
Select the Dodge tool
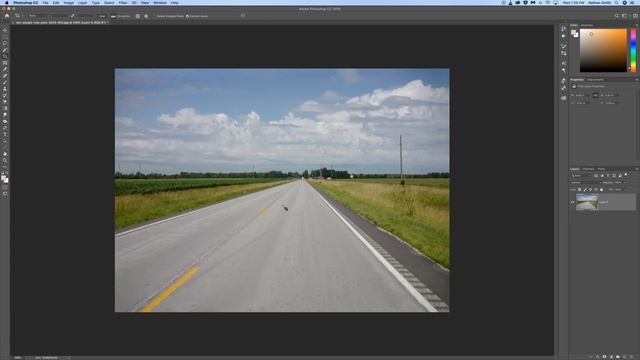coord(5,122)
